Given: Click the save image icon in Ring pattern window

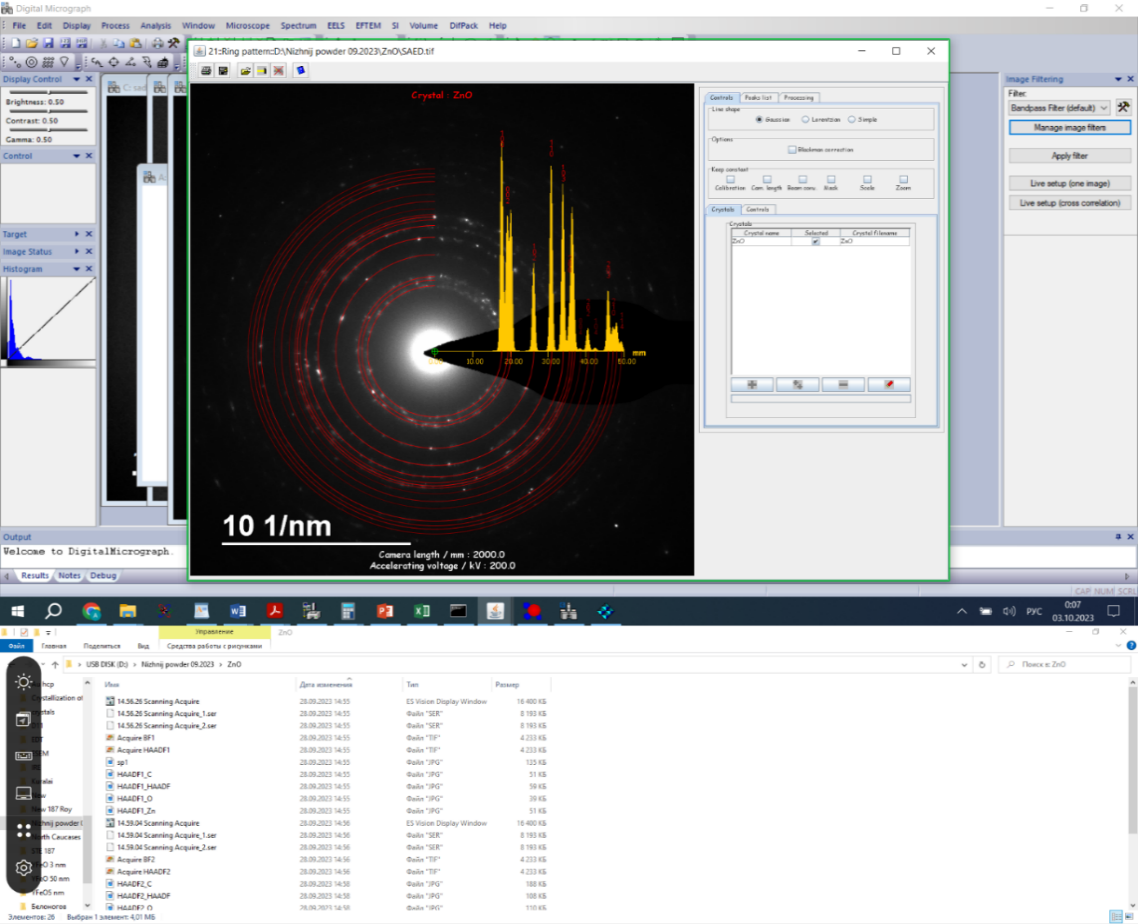Looking at the screenshot, I should point(224,70).
